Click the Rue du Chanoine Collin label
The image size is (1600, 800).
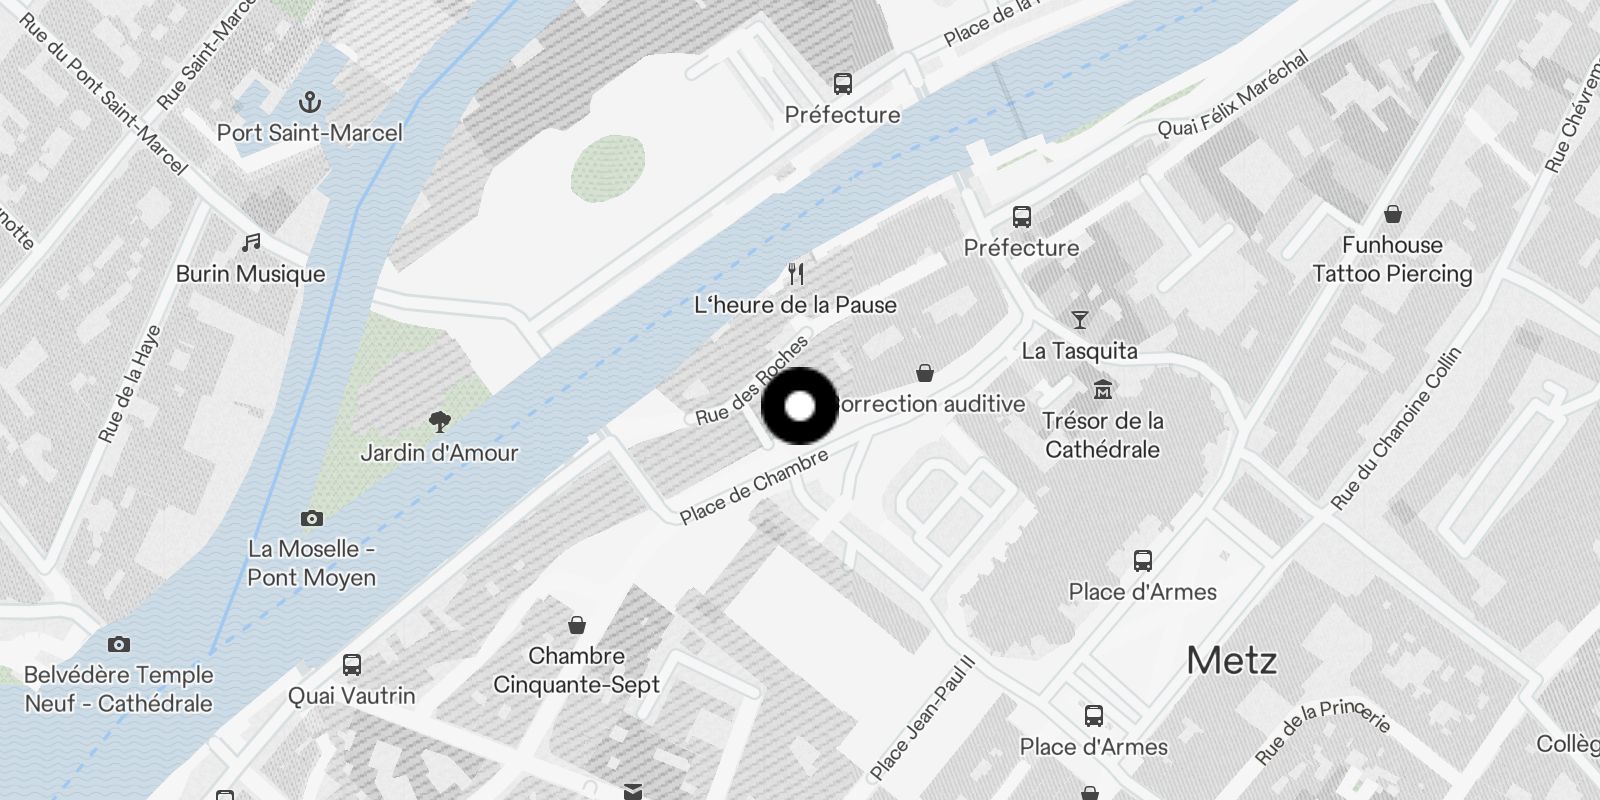[x=1397, y=429]
